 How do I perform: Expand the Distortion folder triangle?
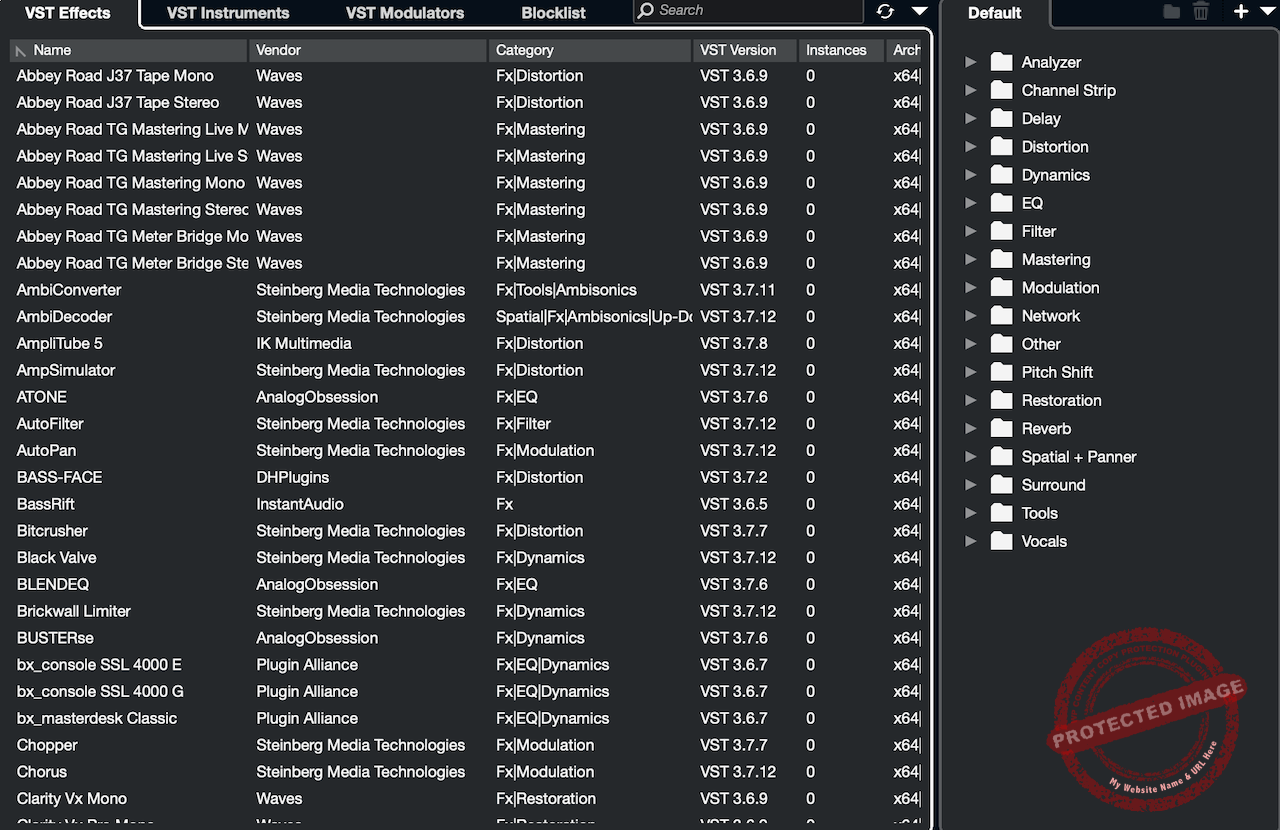click(970, 146)
